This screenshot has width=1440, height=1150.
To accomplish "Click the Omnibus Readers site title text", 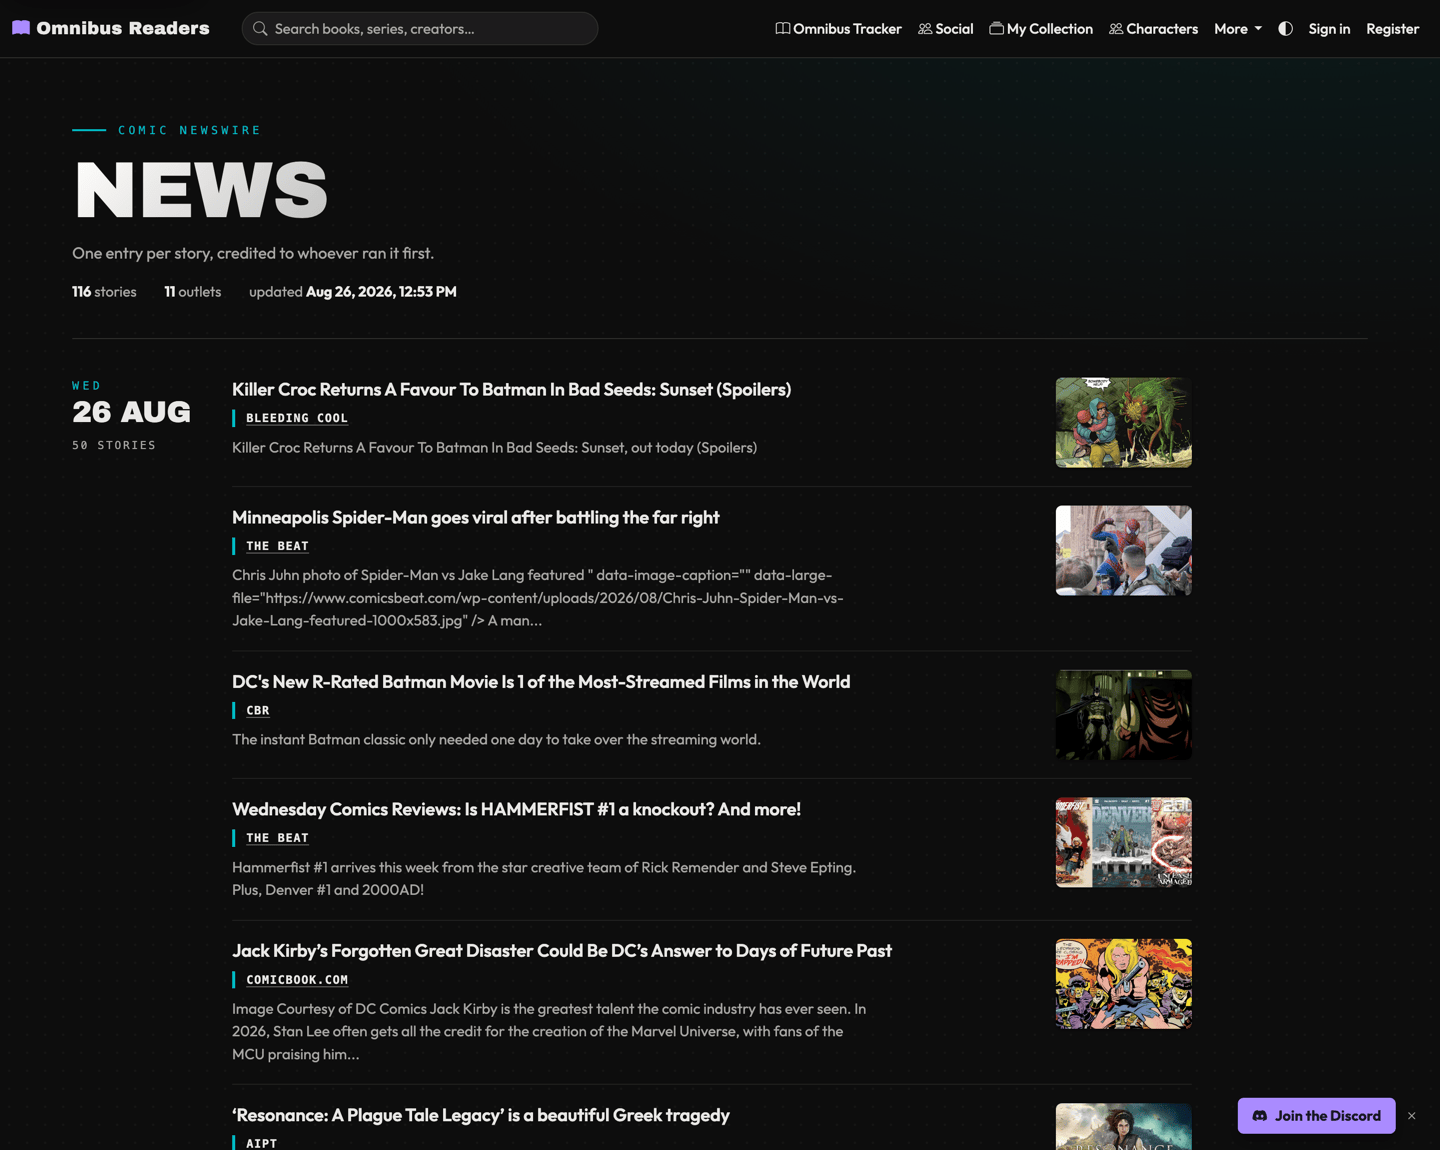I will click(123, 28).
